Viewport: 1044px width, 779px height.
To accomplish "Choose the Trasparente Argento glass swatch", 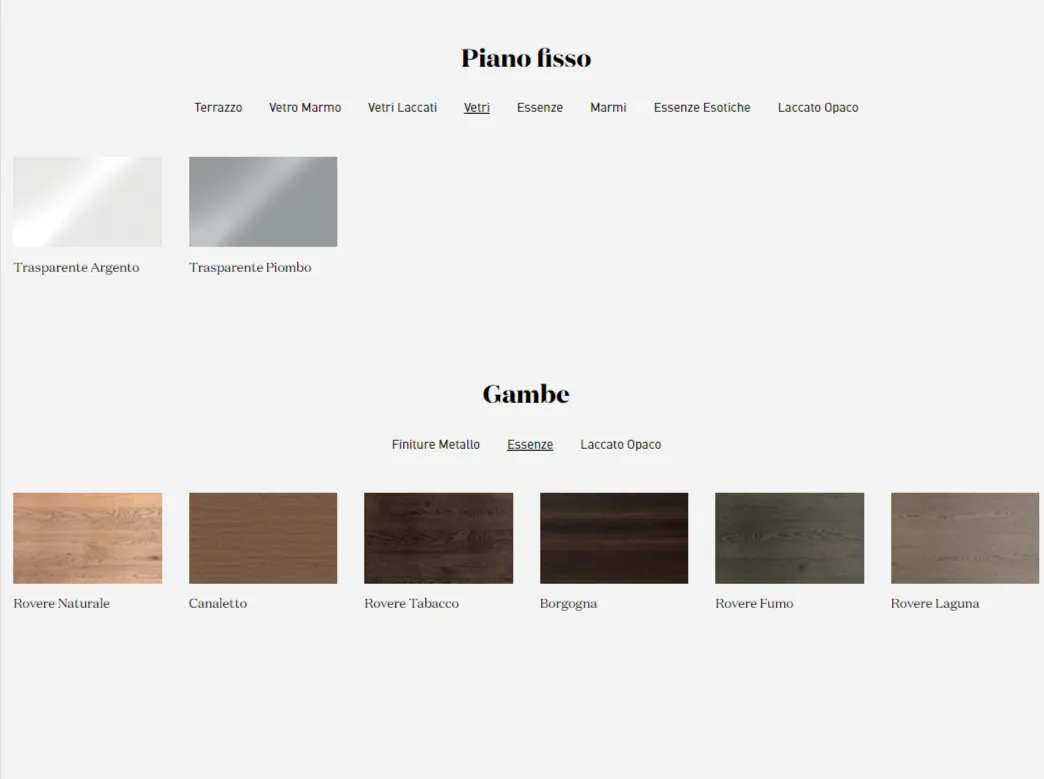I will pos(87,202).
